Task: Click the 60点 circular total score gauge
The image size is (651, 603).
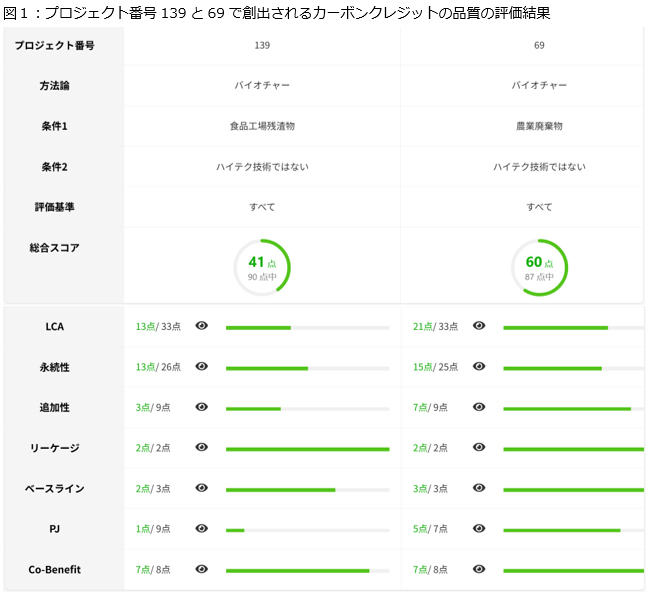Action: tap(539, 267)
